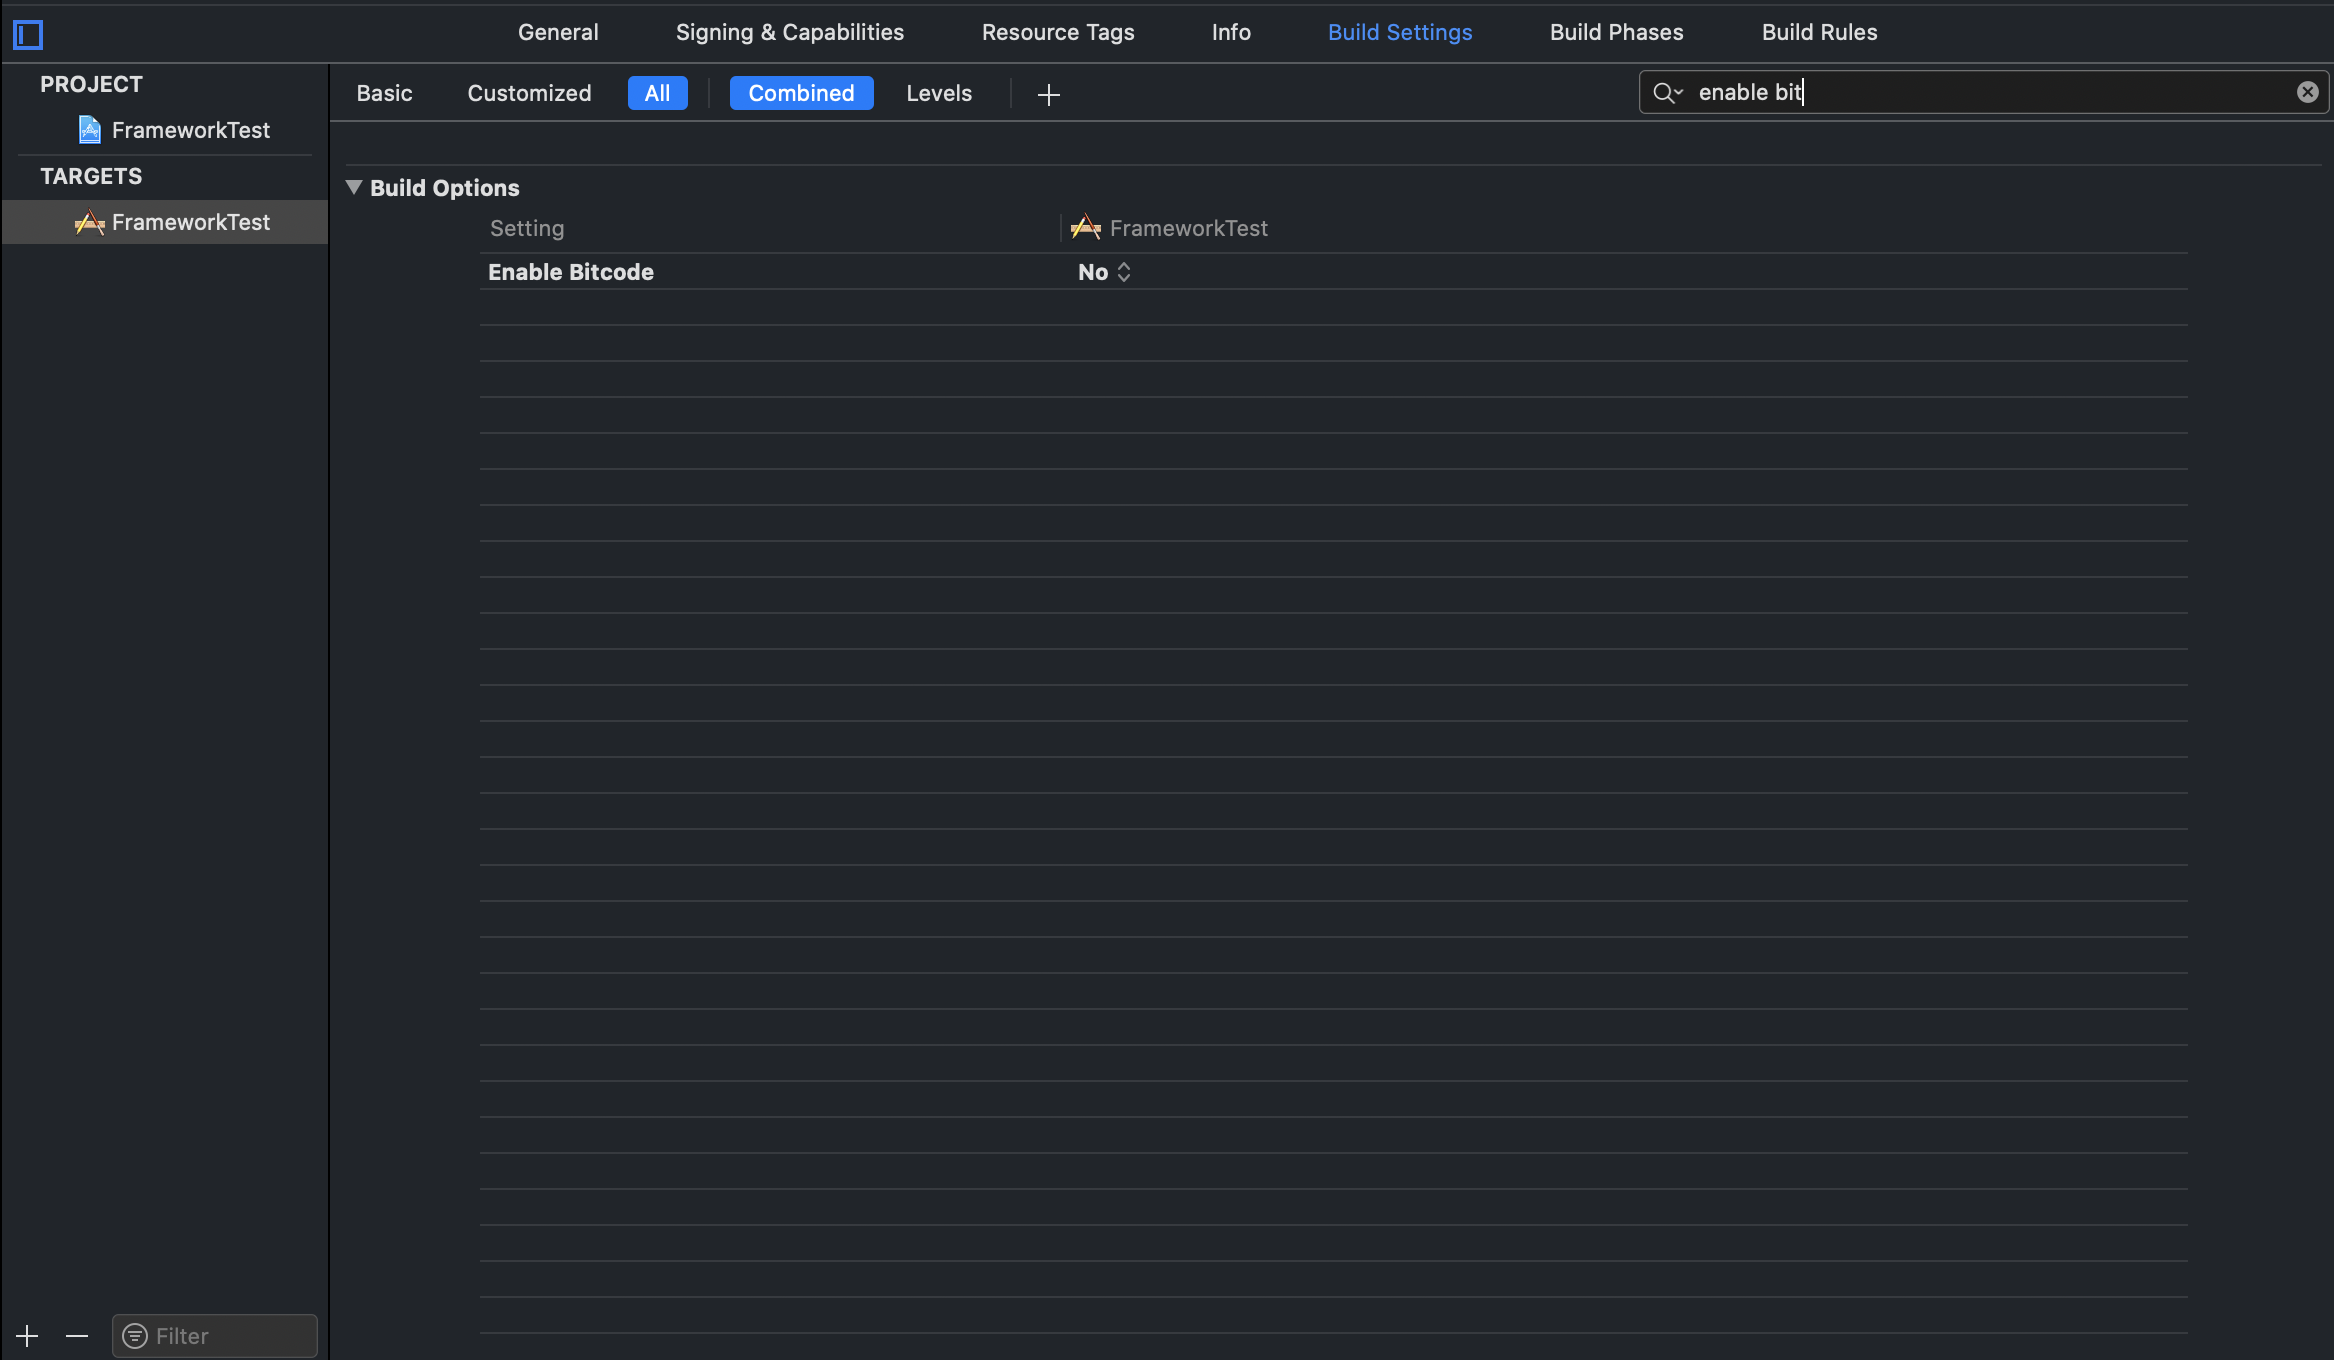Open the General tab
This screenshot has width=2334, height=1360.
(558, 32)
